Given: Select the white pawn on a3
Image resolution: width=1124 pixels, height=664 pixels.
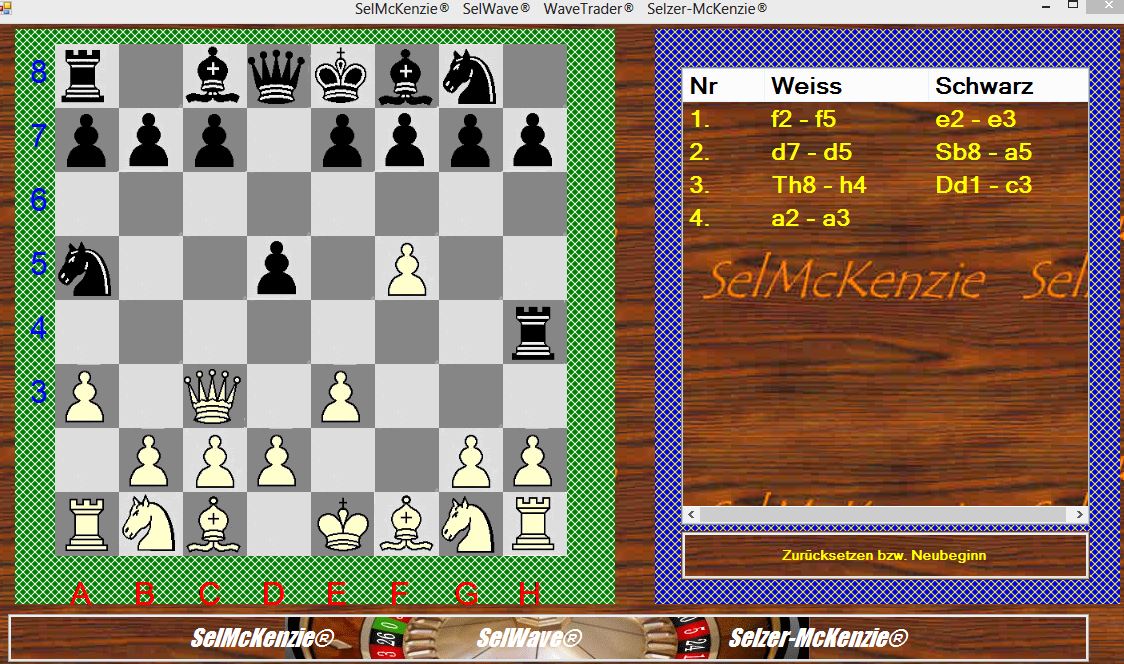Looking at the screenshot, I should (x=87, y=396).
